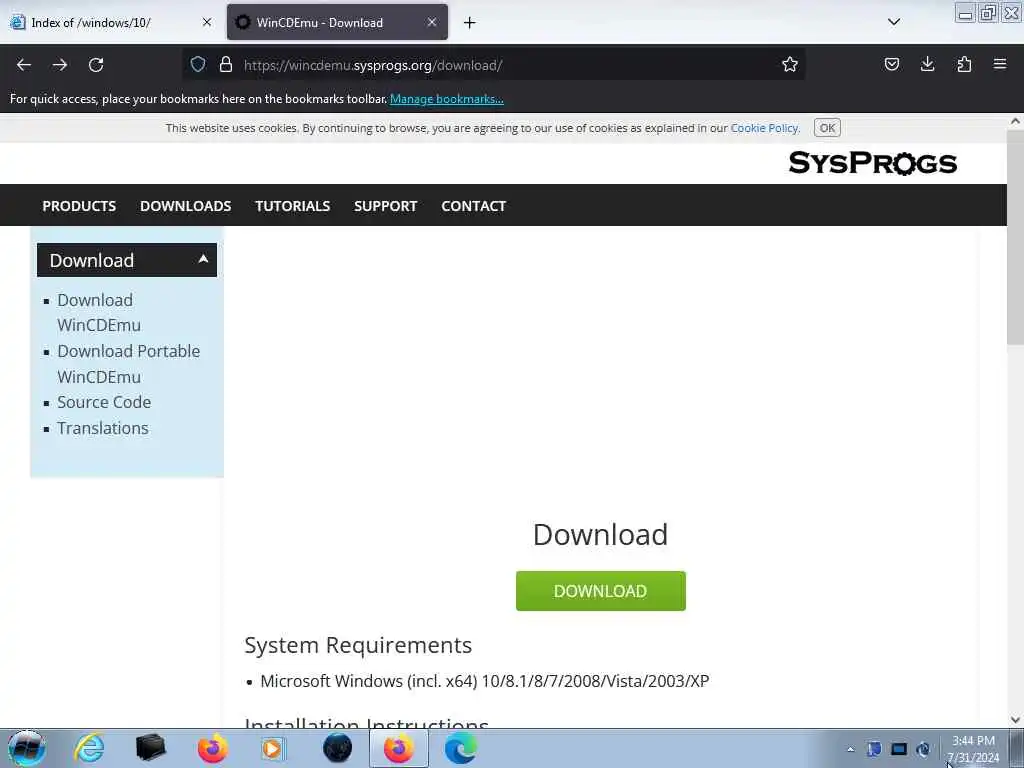Open the Cookie Policy link
The height and width of the screenshot is (768, 1024).
coord(764,128)
